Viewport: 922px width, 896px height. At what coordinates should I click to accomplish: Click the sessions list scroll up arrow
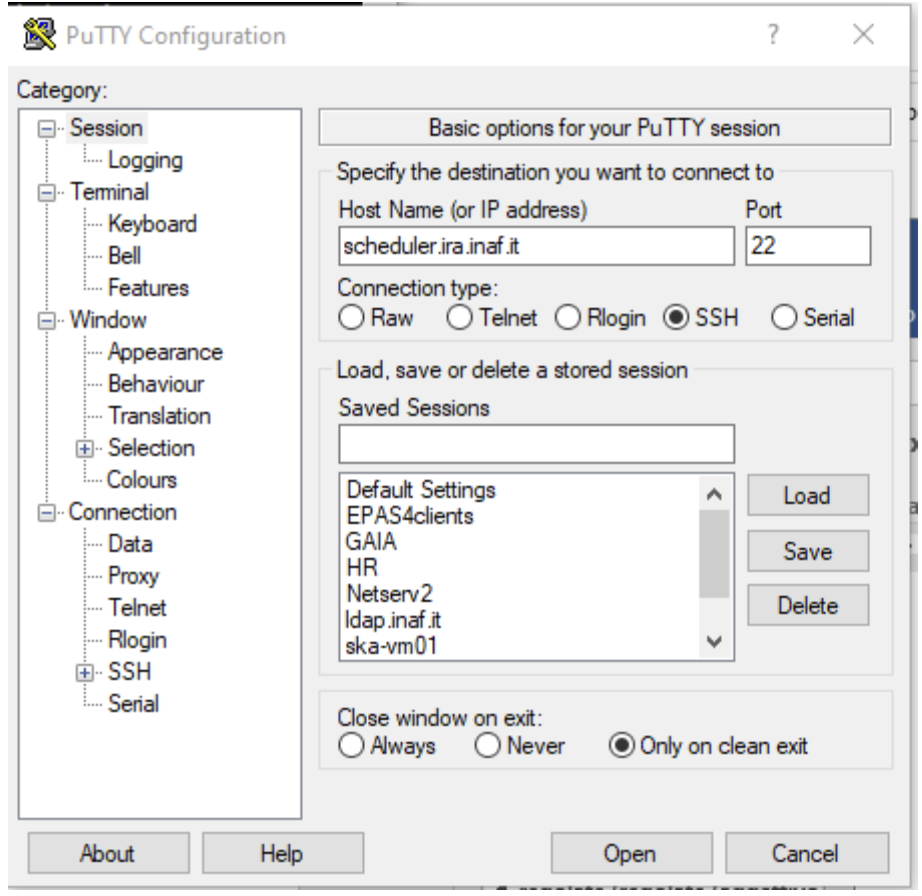coord(714,494)
